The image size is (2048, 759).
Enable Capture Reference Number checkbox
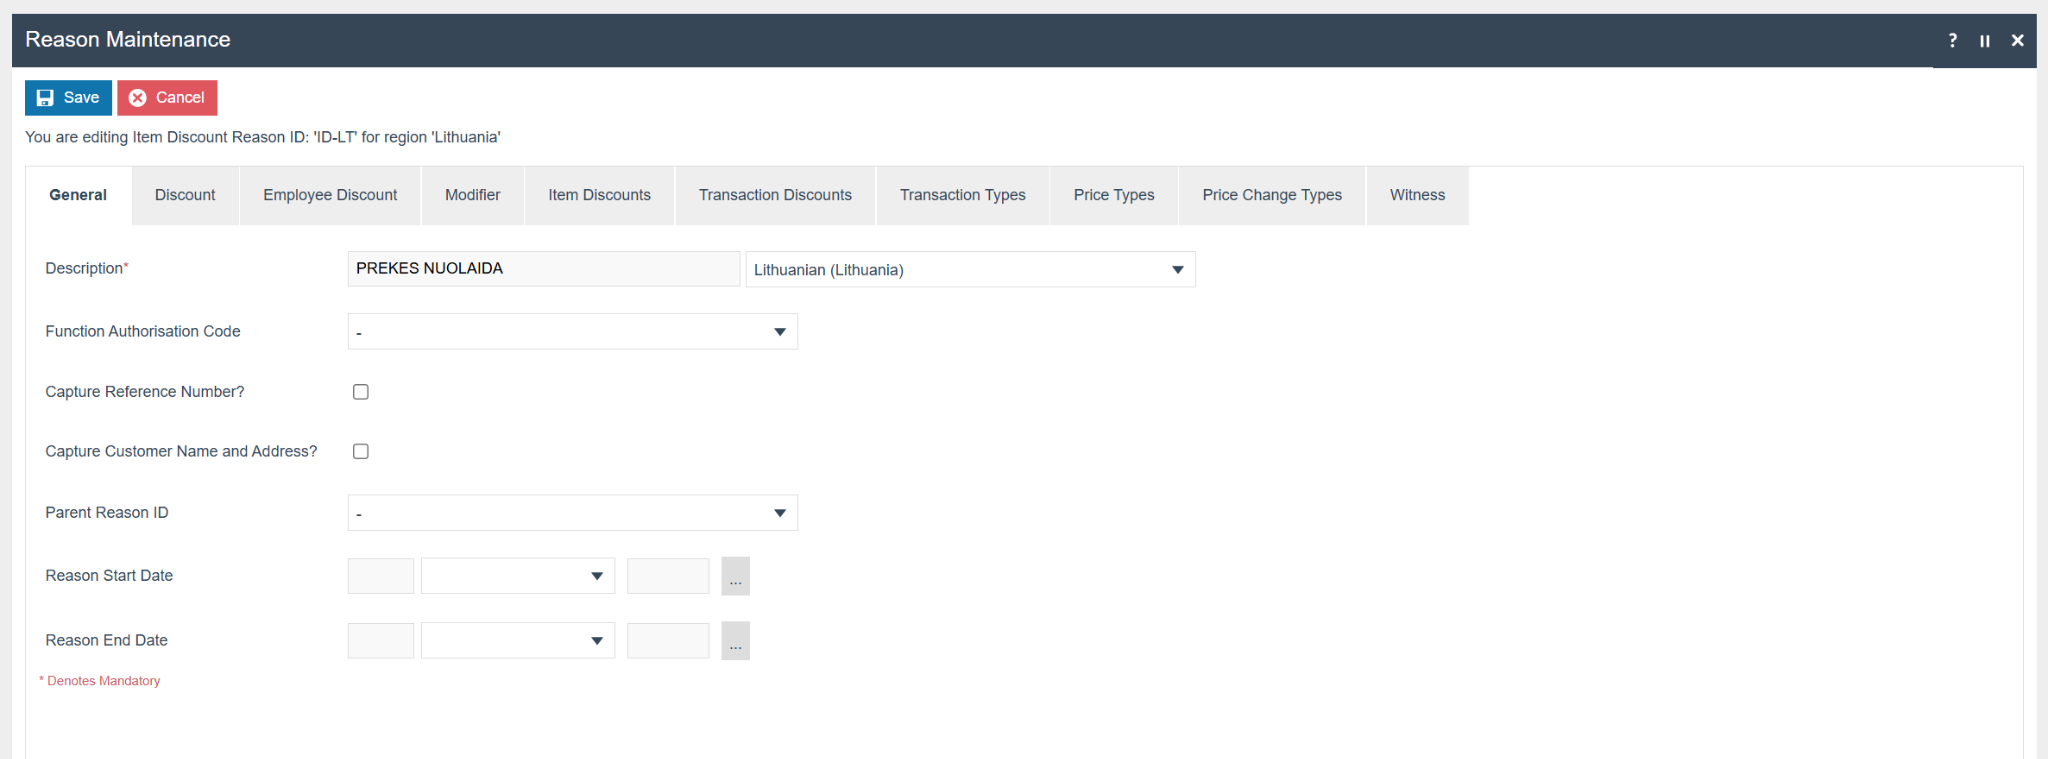(361, 392)
